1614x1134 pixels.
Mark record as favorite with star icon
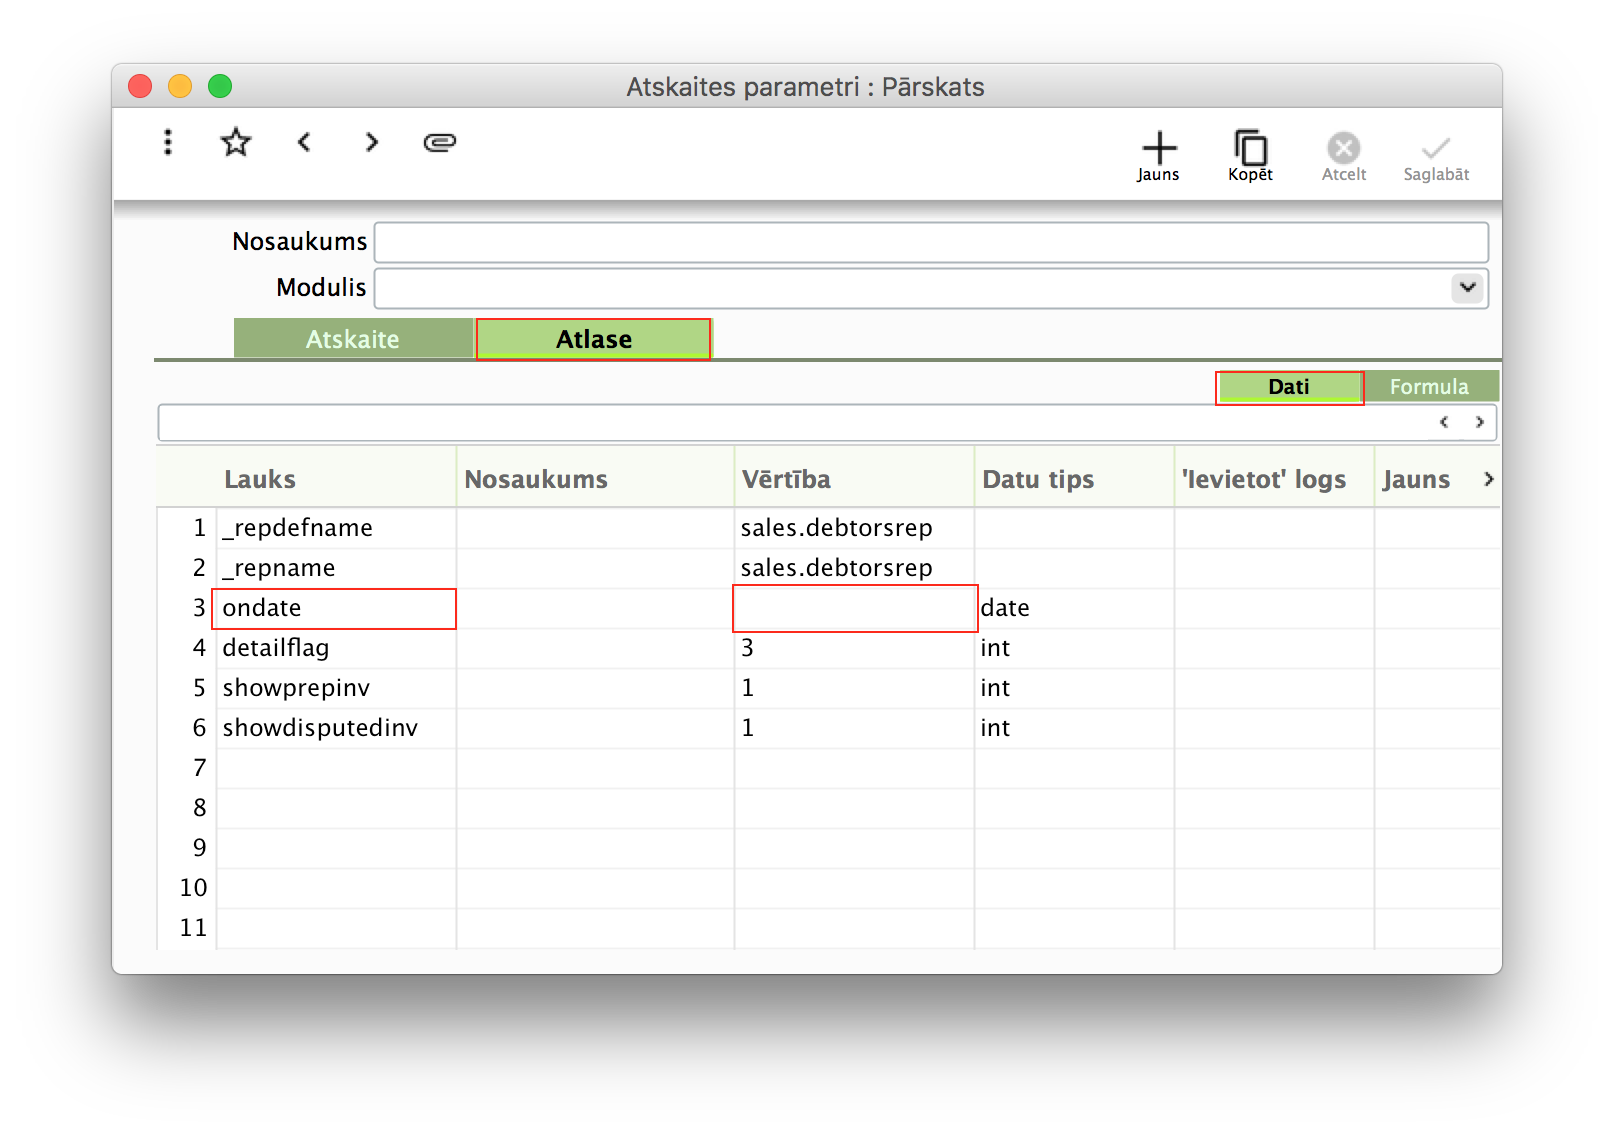236,142
